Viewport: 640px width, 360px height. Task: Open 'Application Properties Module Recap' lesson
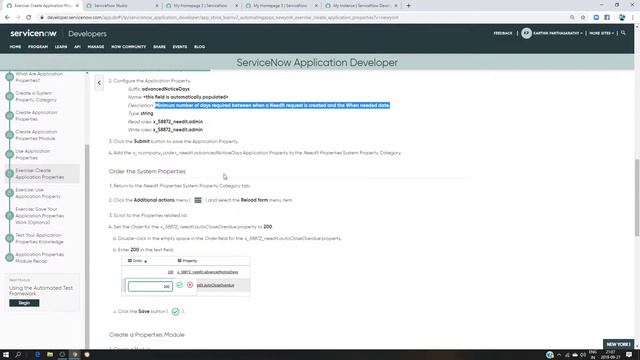pos(40,258)
